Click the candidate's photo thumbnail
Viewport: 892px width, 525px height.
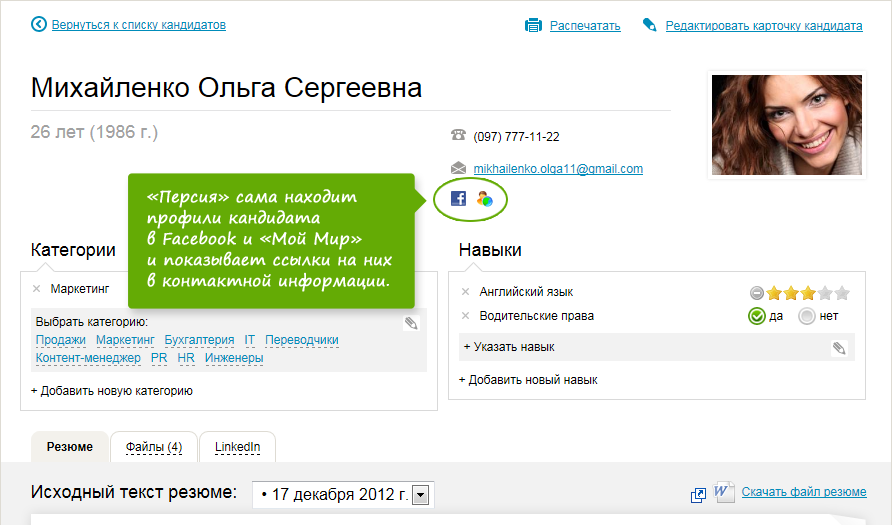(x=786, y=125)
